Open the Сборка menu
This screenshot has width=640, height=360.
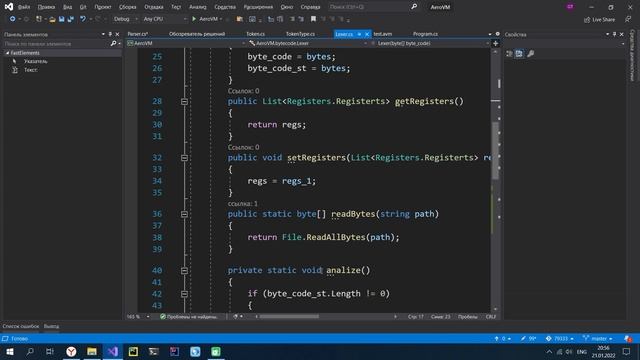[128, 7]
